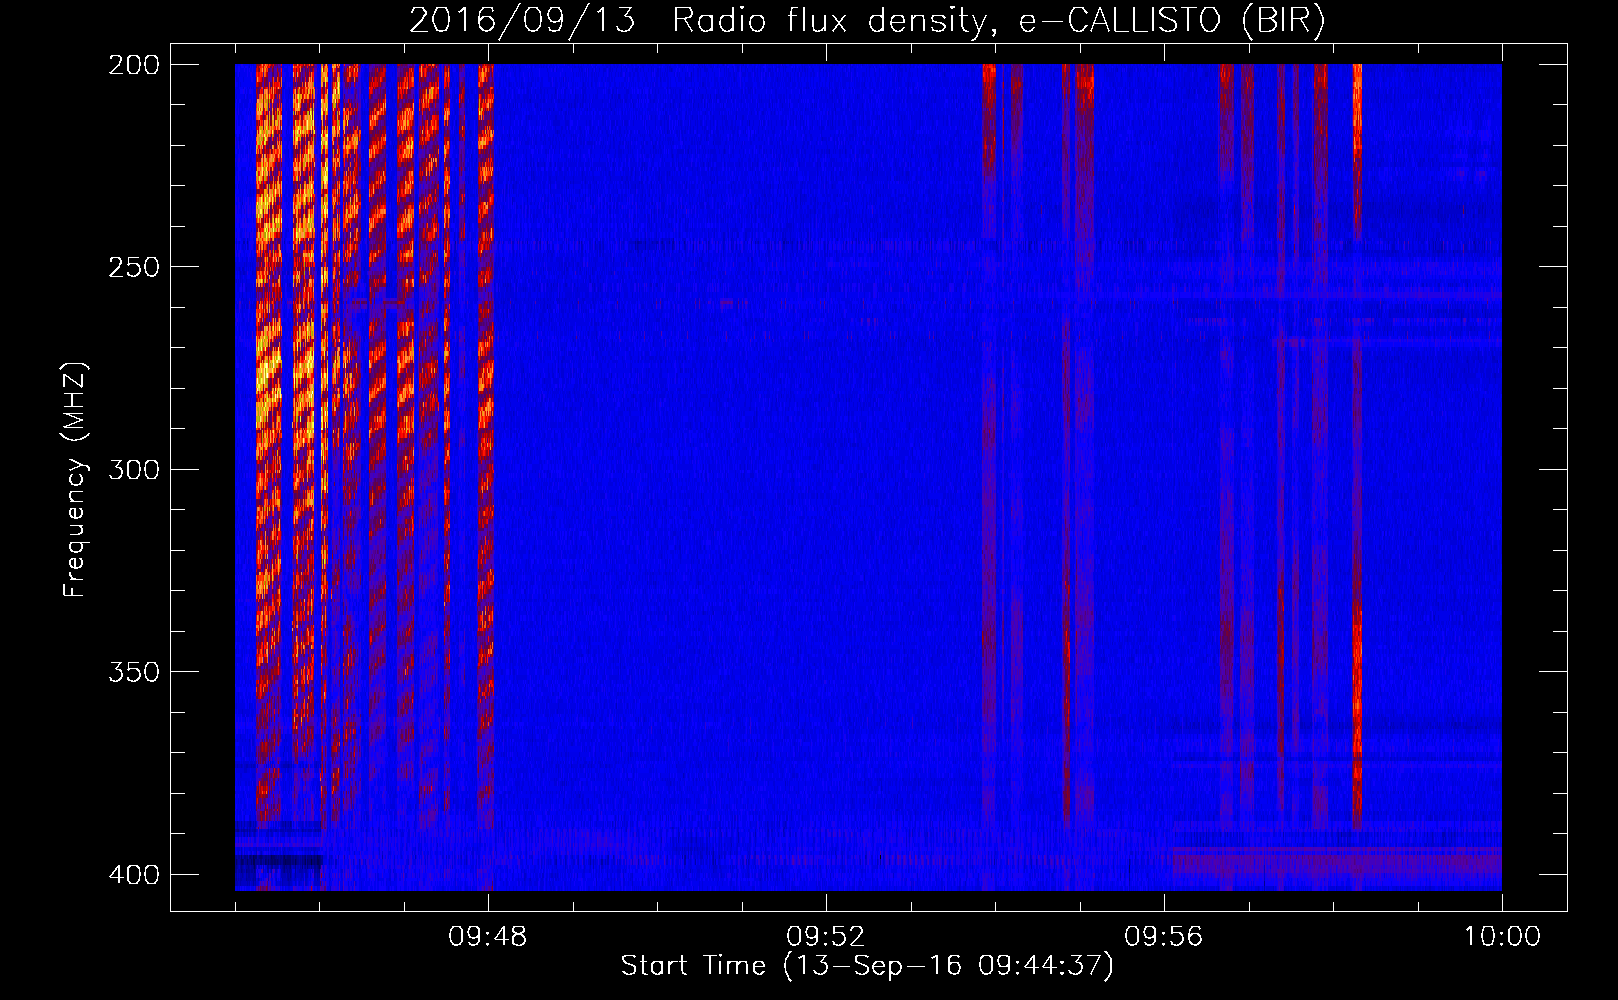Image resolution: width=1618 pixels, height=1000 pixels.
Task: Click the 09:48 time tick label
Action: [x=488, y=937]
